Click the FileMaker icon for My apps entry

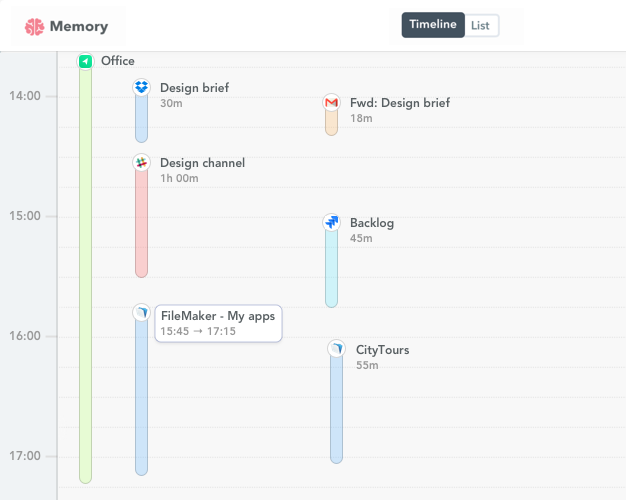[141, 312]
